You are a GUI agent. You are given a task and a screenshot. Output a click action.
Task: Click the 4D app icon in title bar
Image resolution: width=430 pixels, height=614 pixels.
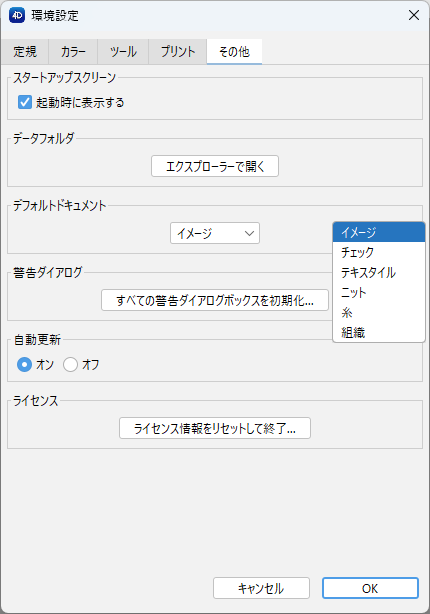(17, 15)
